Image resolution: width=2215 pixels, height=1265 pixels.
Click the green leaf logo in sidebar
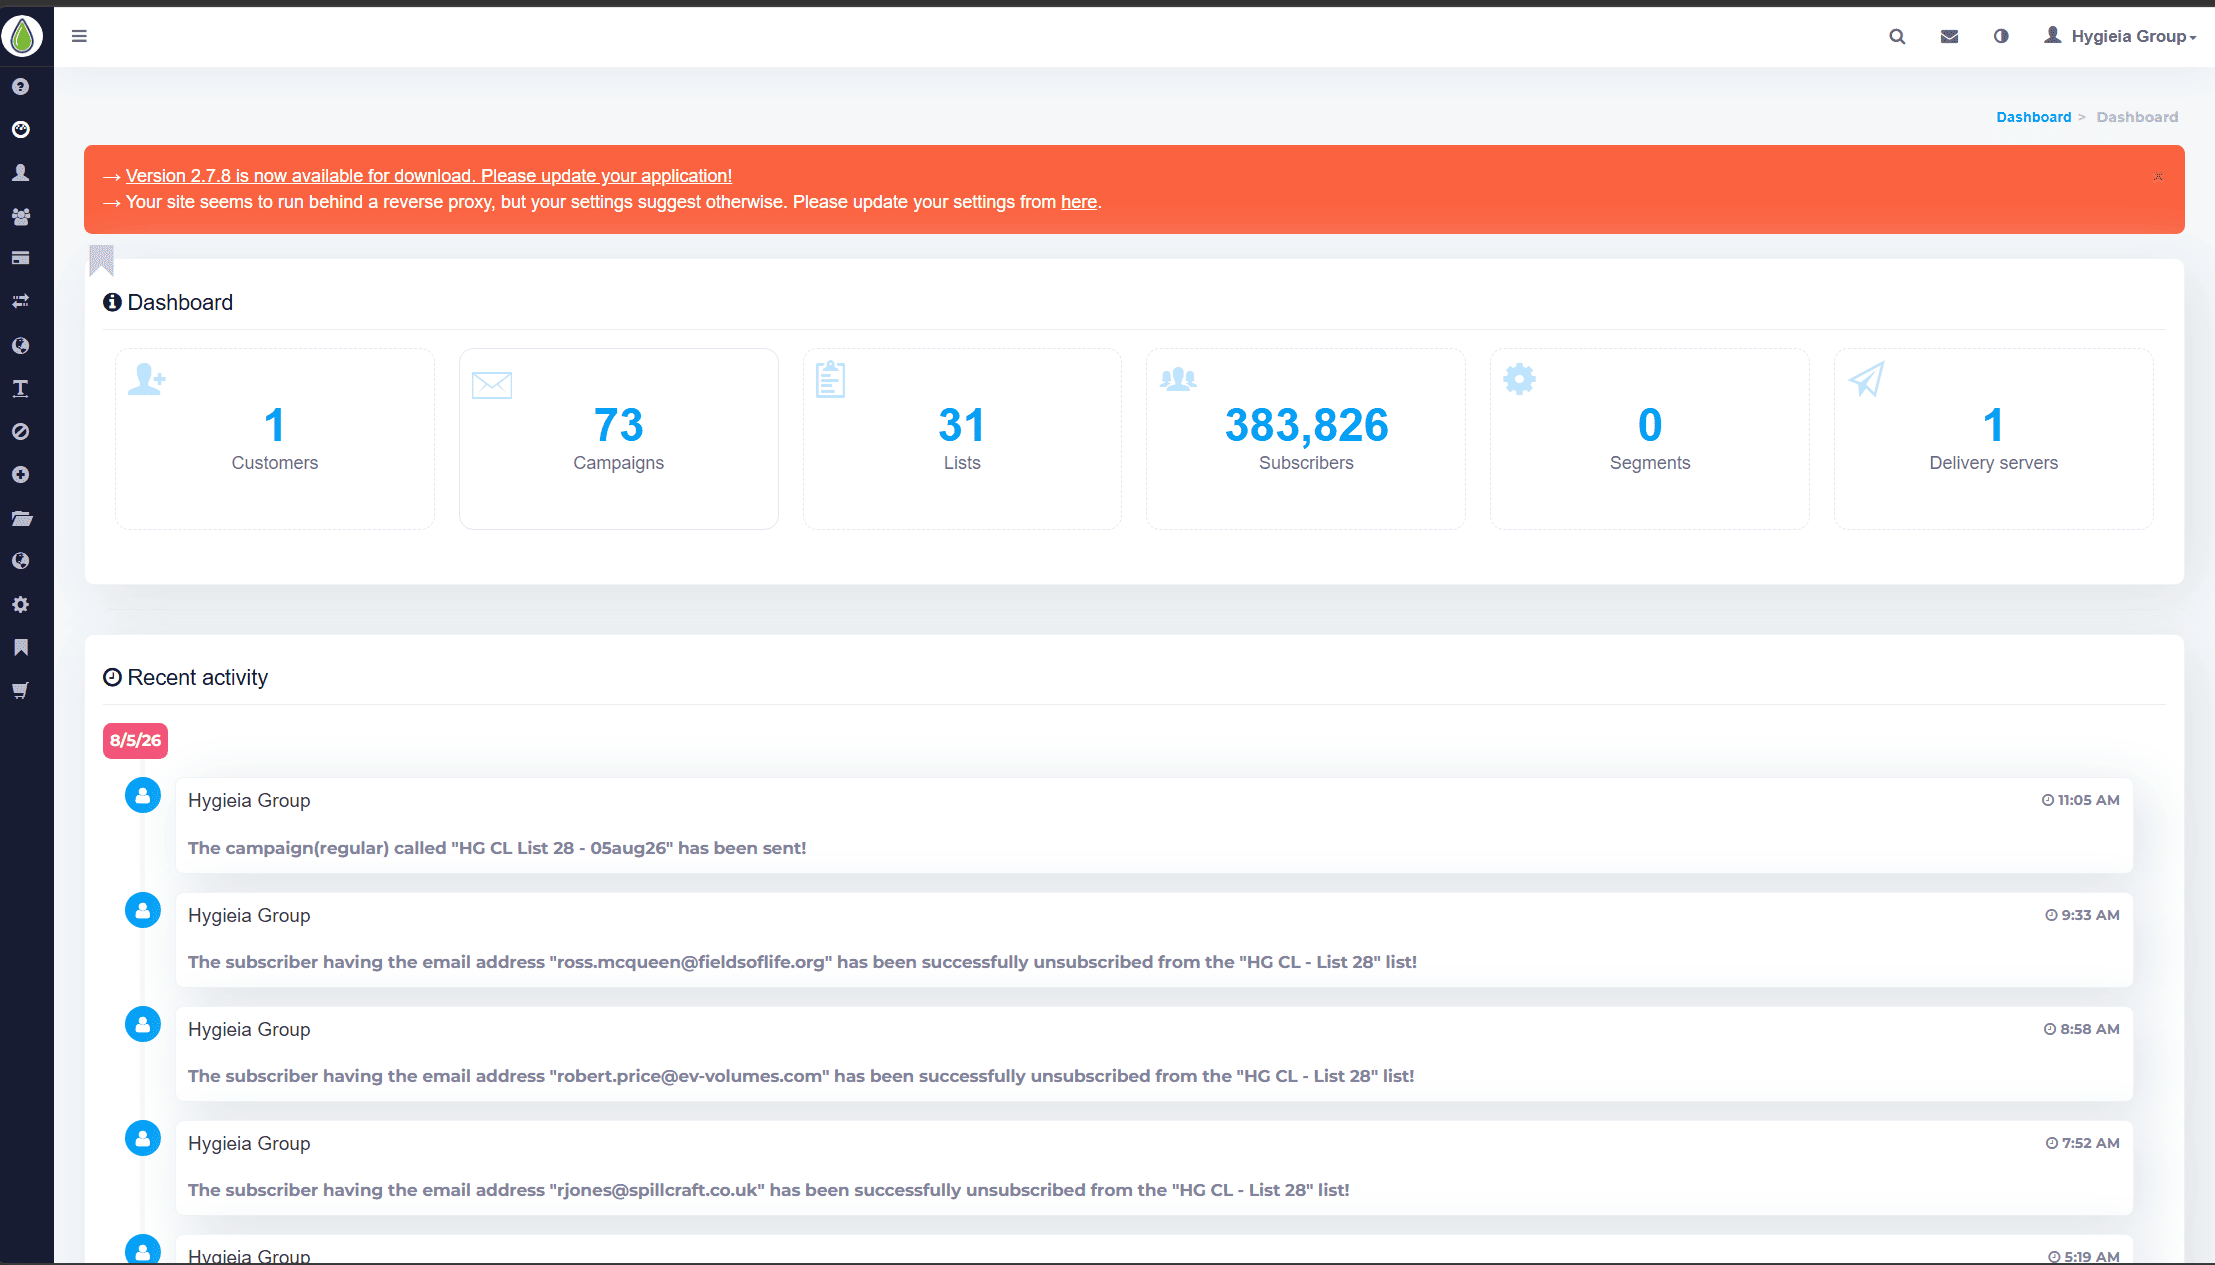[x=22, y=37]
